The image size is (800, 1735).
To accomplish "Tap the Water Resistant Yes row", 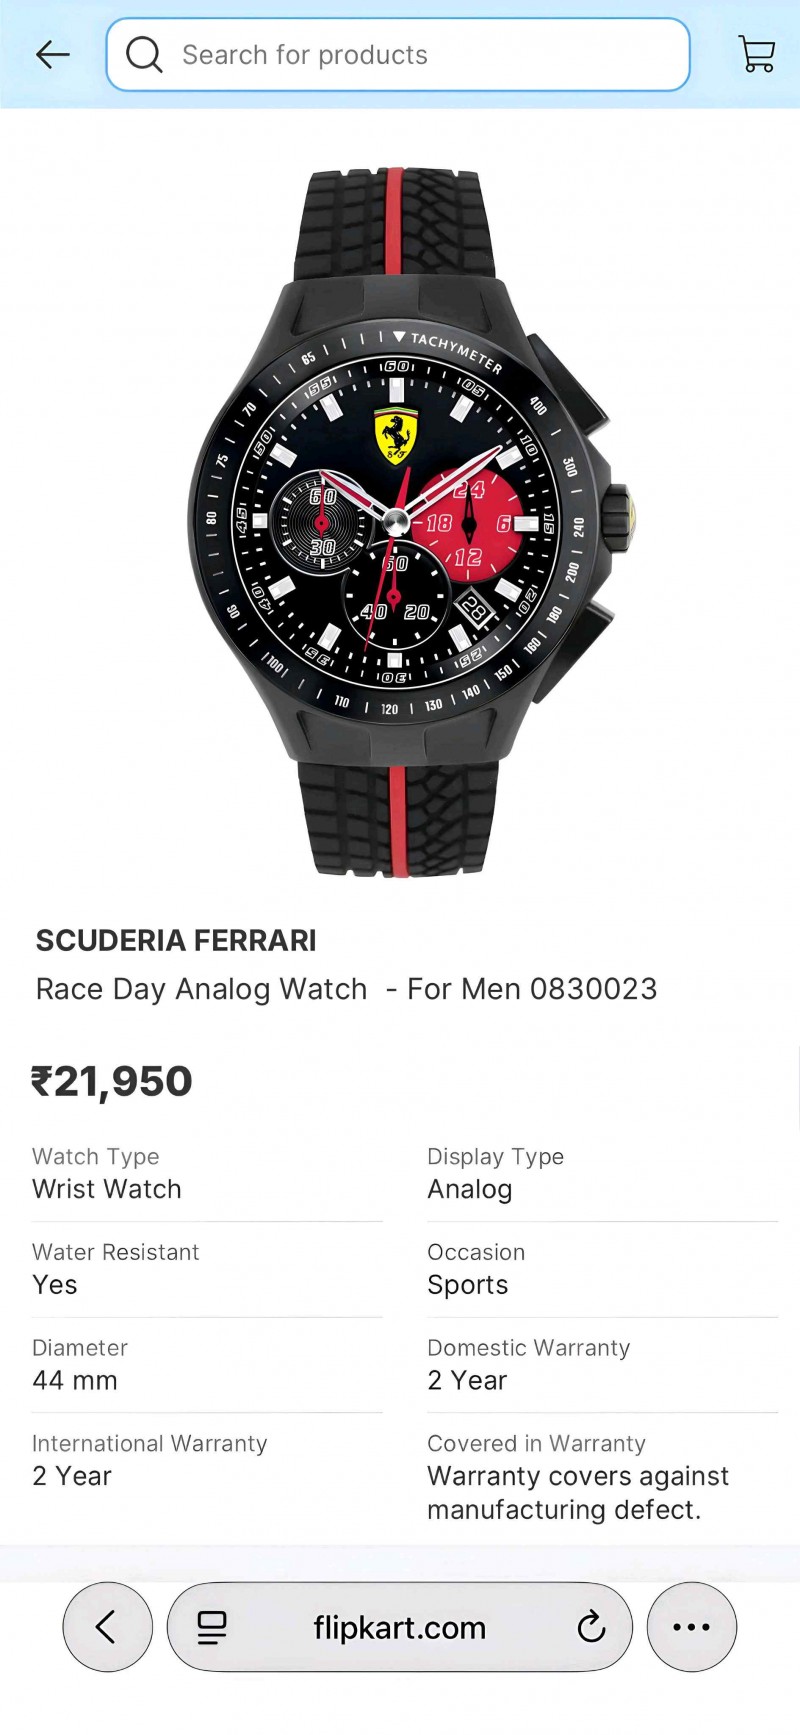I will pyautogui.click(x=207, y=1269).
